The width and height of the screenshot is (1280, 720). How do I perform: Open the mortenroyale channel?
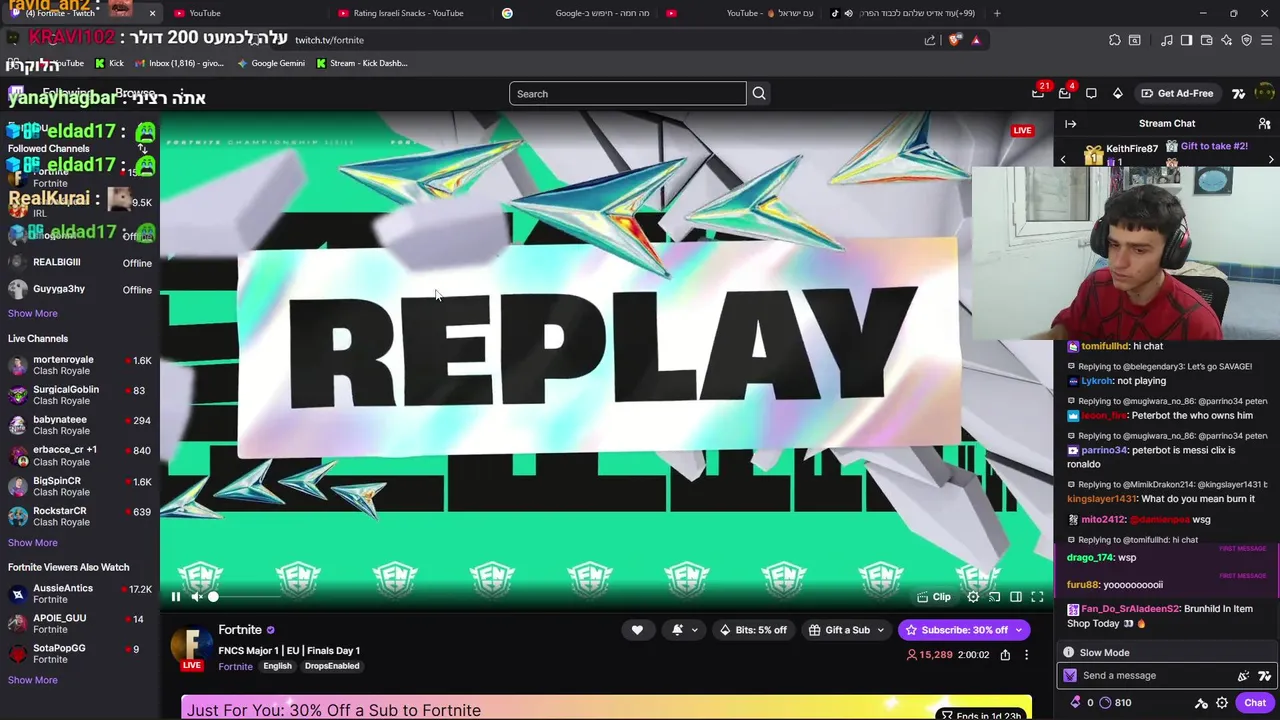80,365
